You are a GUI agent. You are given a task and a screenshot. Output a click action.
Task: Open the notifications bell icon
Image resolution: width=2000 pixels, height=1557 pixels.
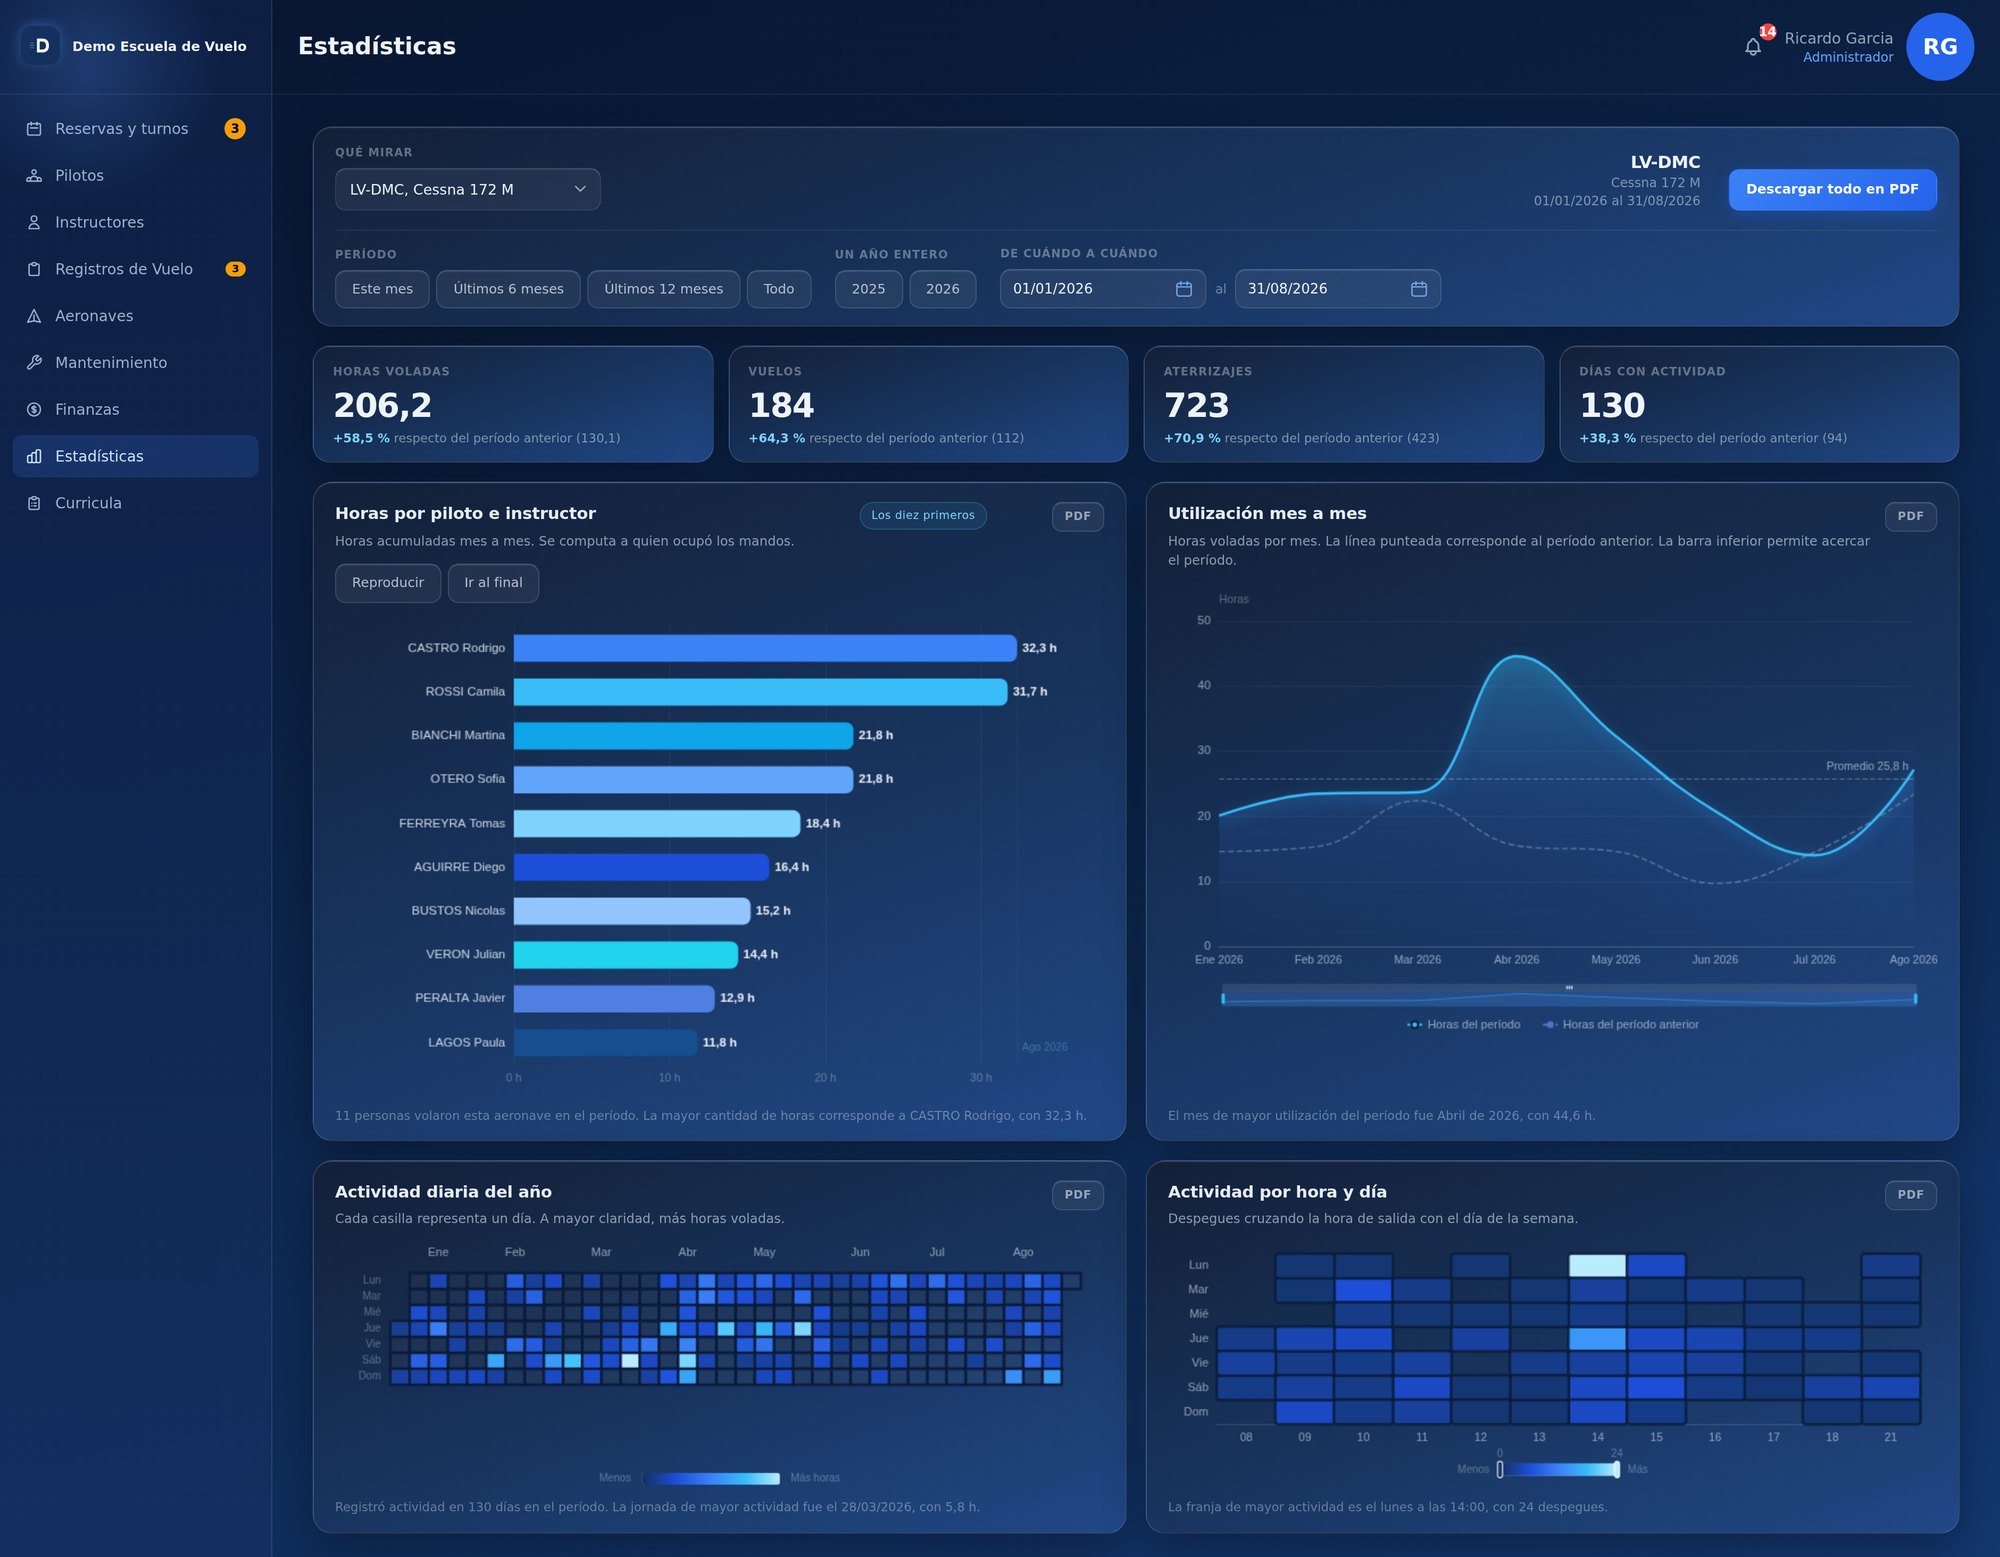pyautogui.click(x=1753, y=47)
